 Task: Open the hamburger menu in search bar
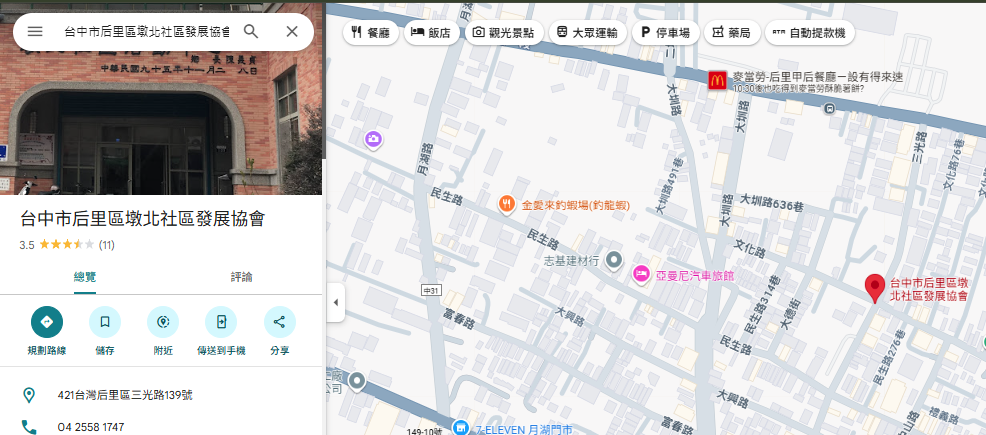click(35, 32)
